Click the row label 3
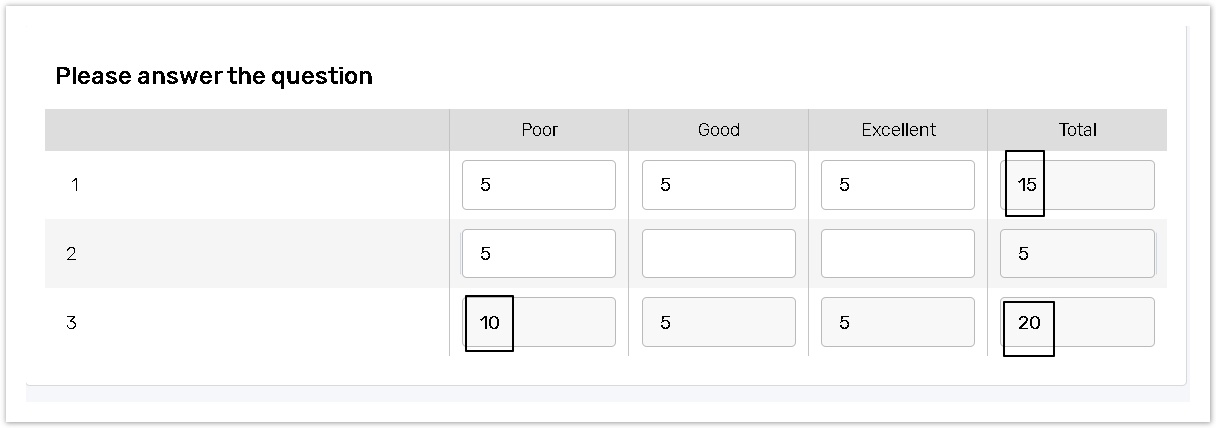1216x428 pixels. [x=71, y=323]
